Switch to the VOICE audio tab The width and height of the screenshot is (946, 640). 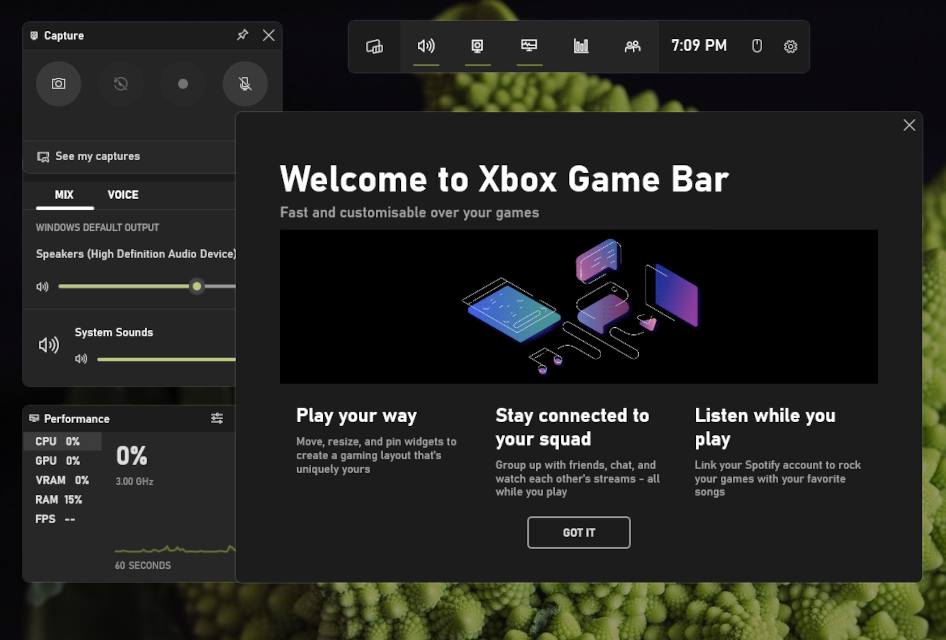[x=123, y=195]
